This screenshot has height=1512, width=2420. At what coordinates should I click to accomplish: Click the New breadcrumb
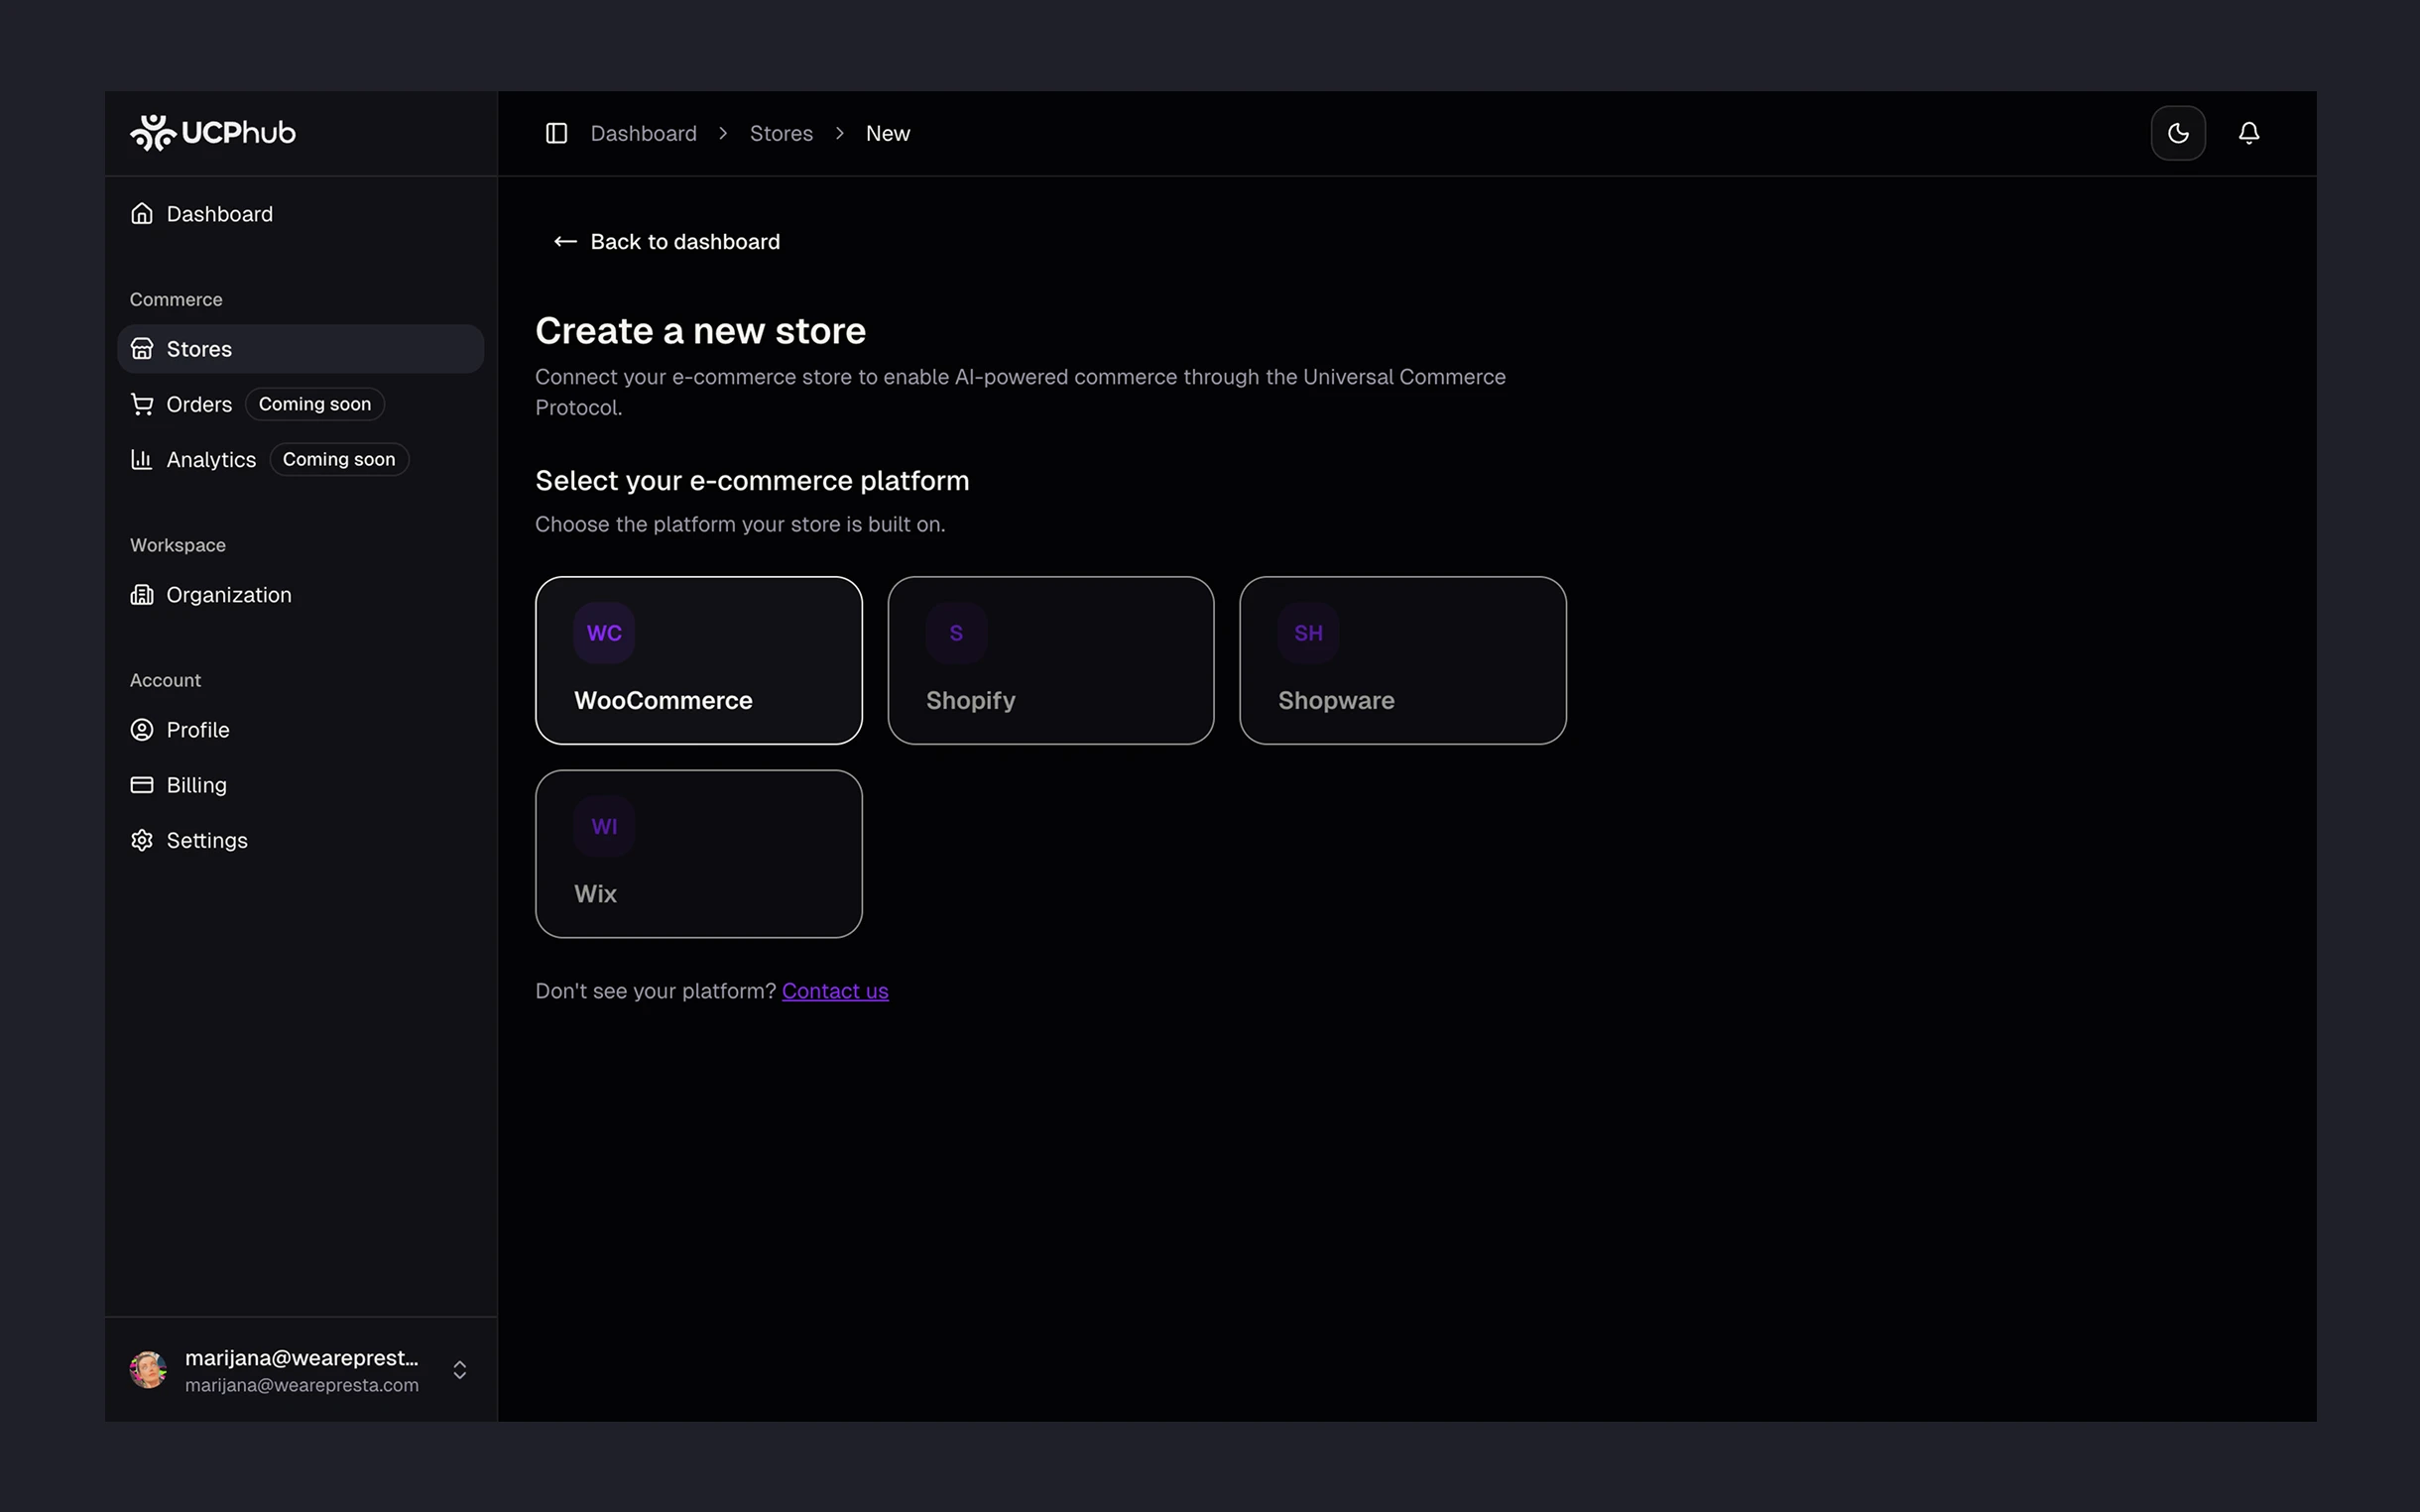887,133
